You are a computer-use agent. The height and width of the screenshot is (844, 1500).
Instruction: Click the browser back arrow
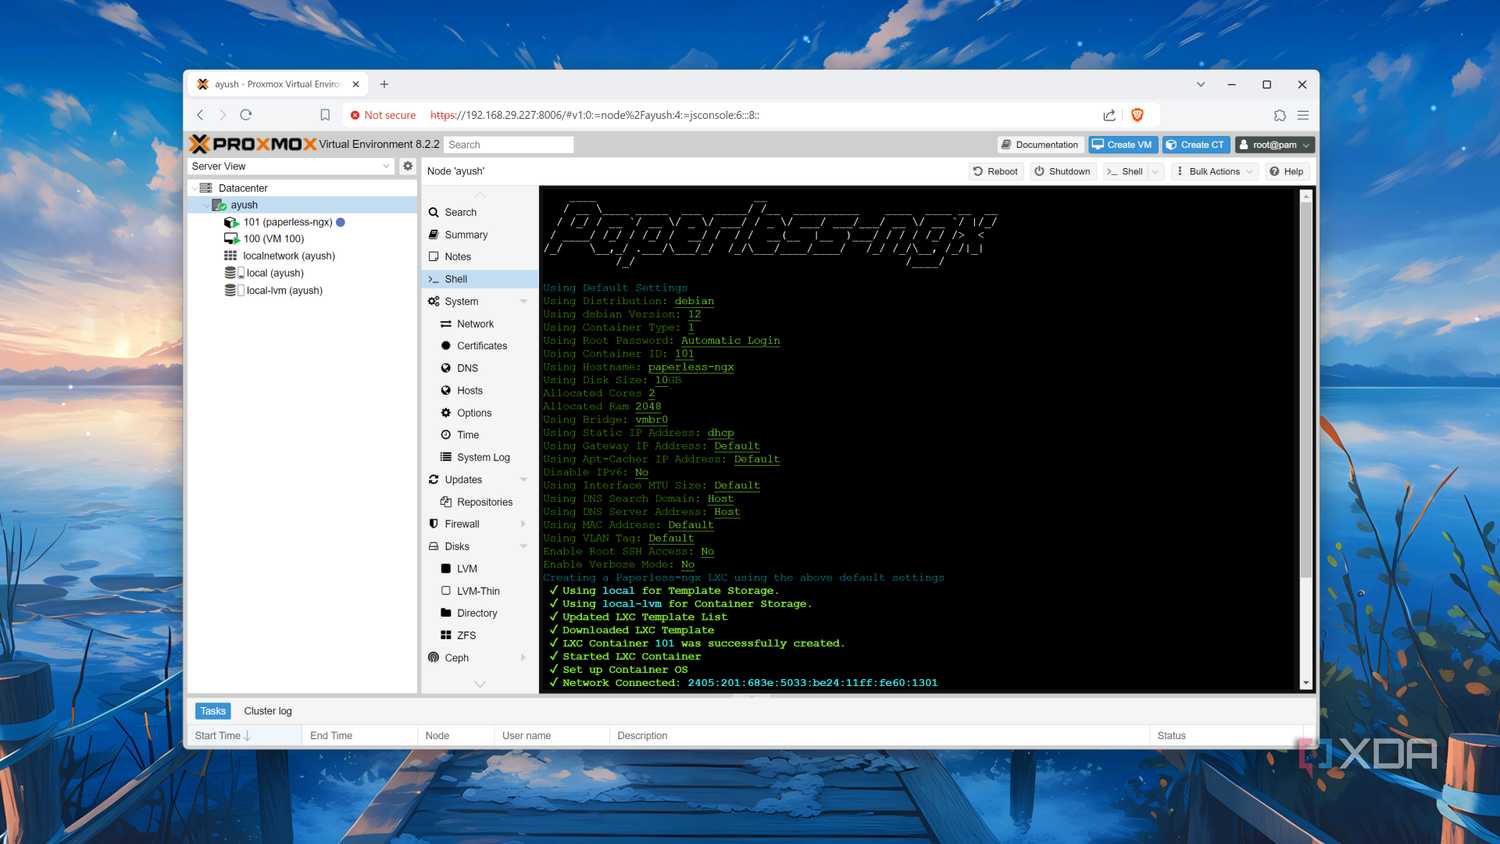point(200,115)
